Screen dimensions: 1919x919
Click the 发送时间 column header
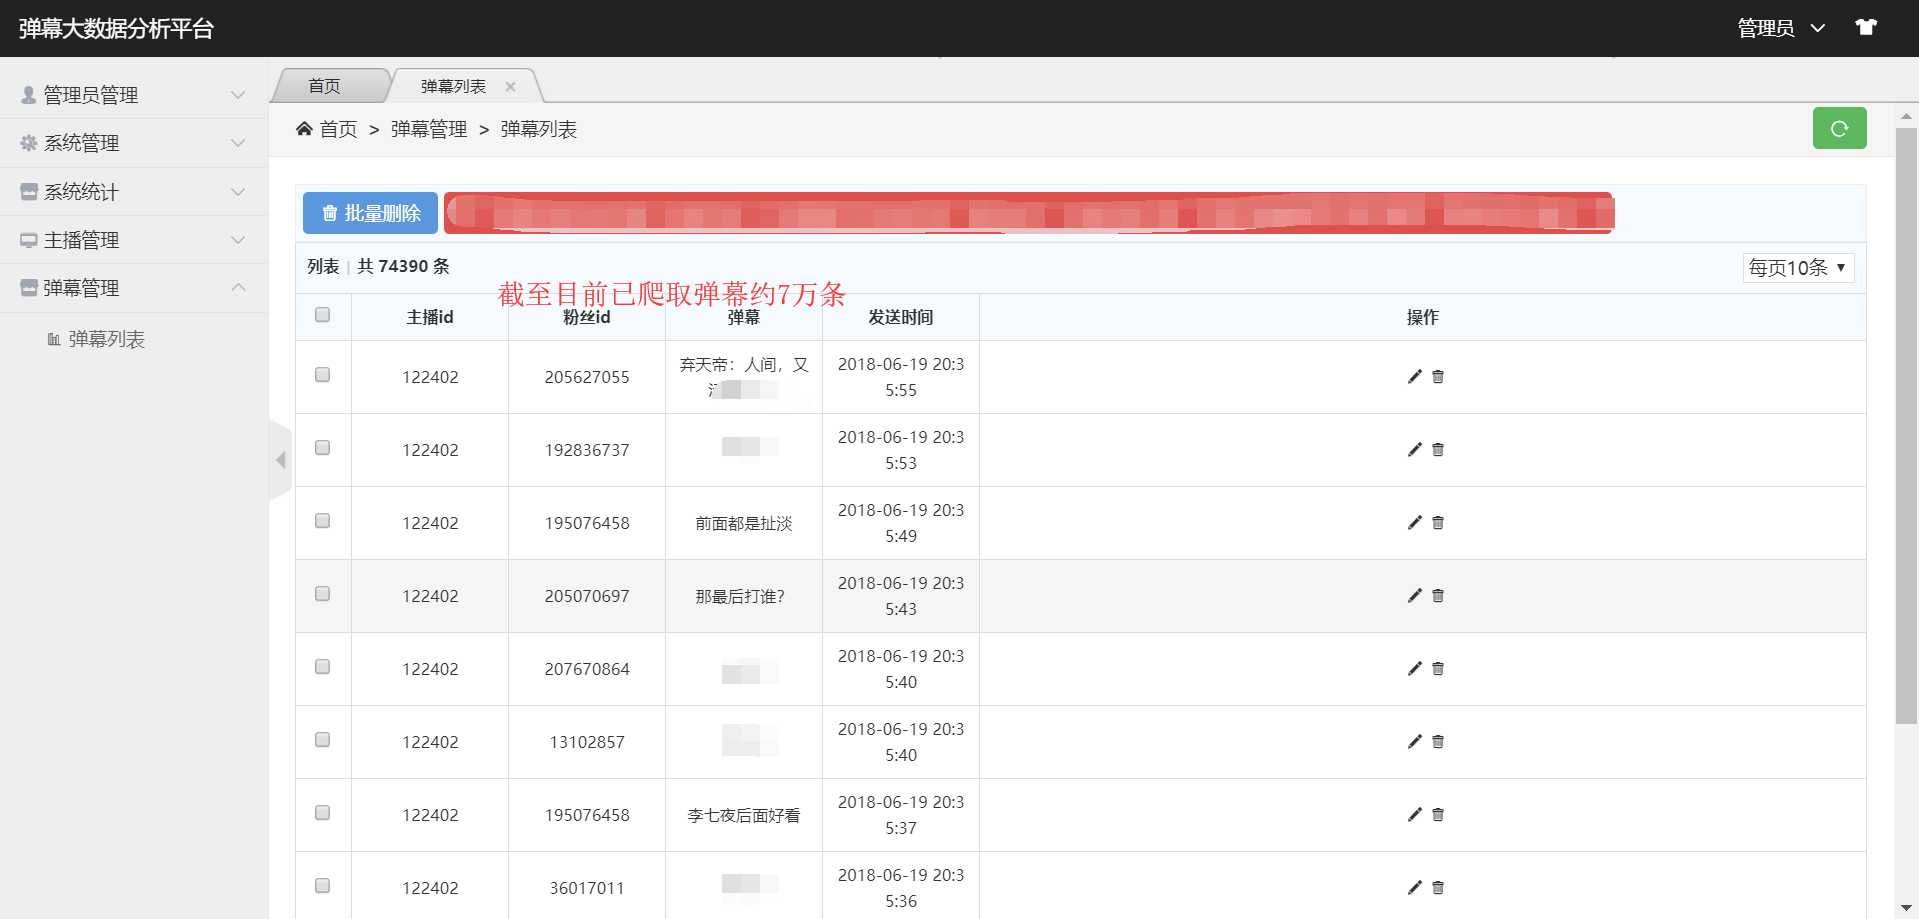(x=900, y=317)
